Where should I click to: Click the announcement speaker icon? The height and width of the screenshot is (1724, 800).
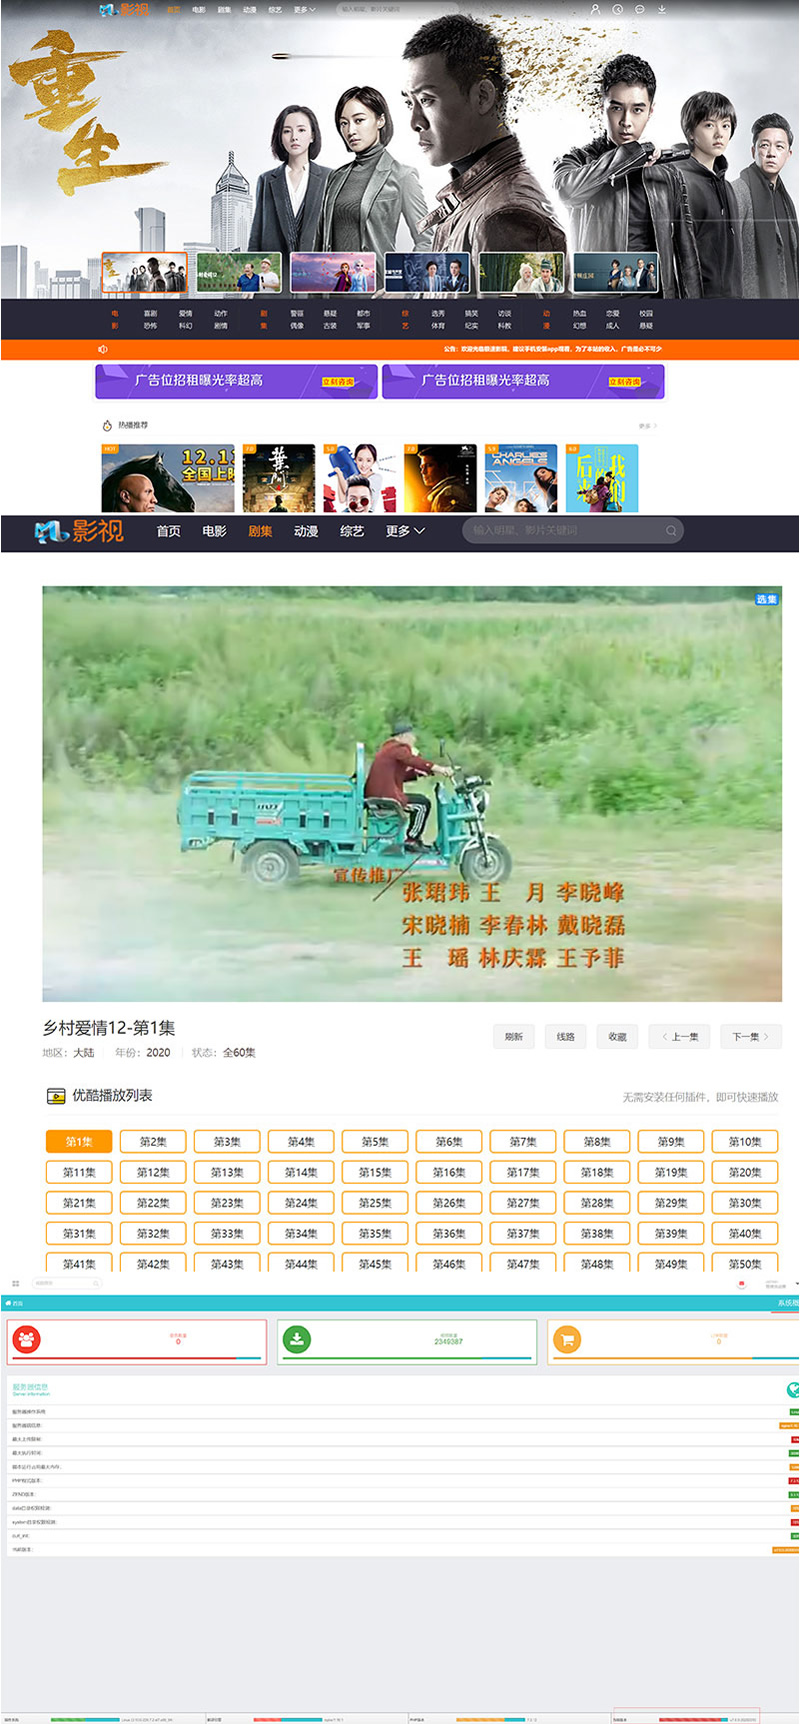tap(103, 349)
